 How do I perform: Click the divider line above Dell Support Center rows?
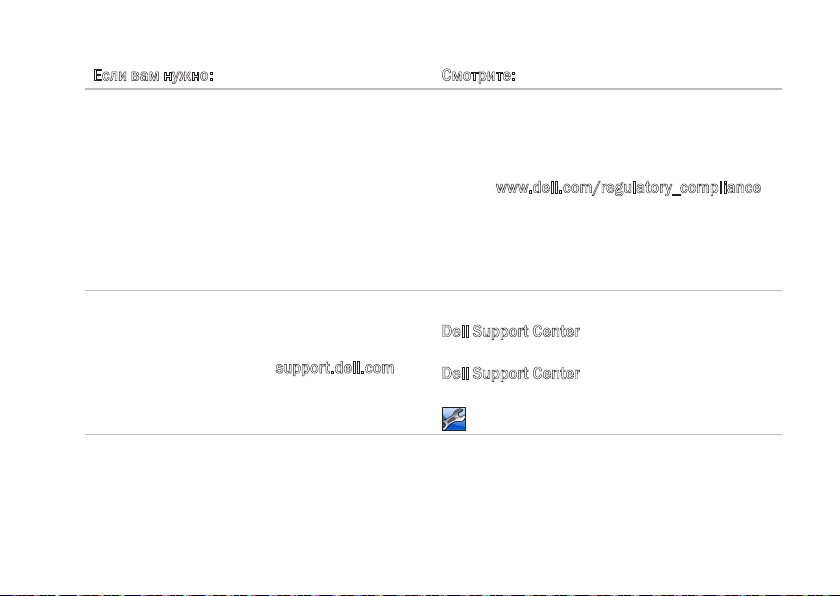[433, 291]
